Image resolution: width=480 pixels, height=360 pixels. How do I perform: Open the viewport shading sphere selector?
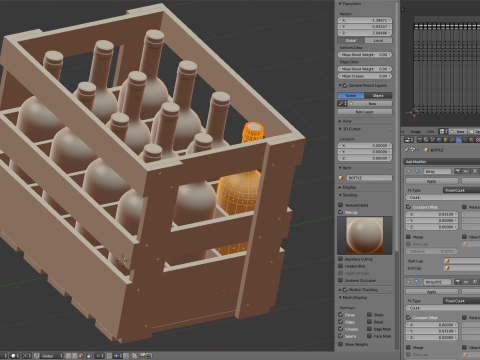tap(15, 356)
